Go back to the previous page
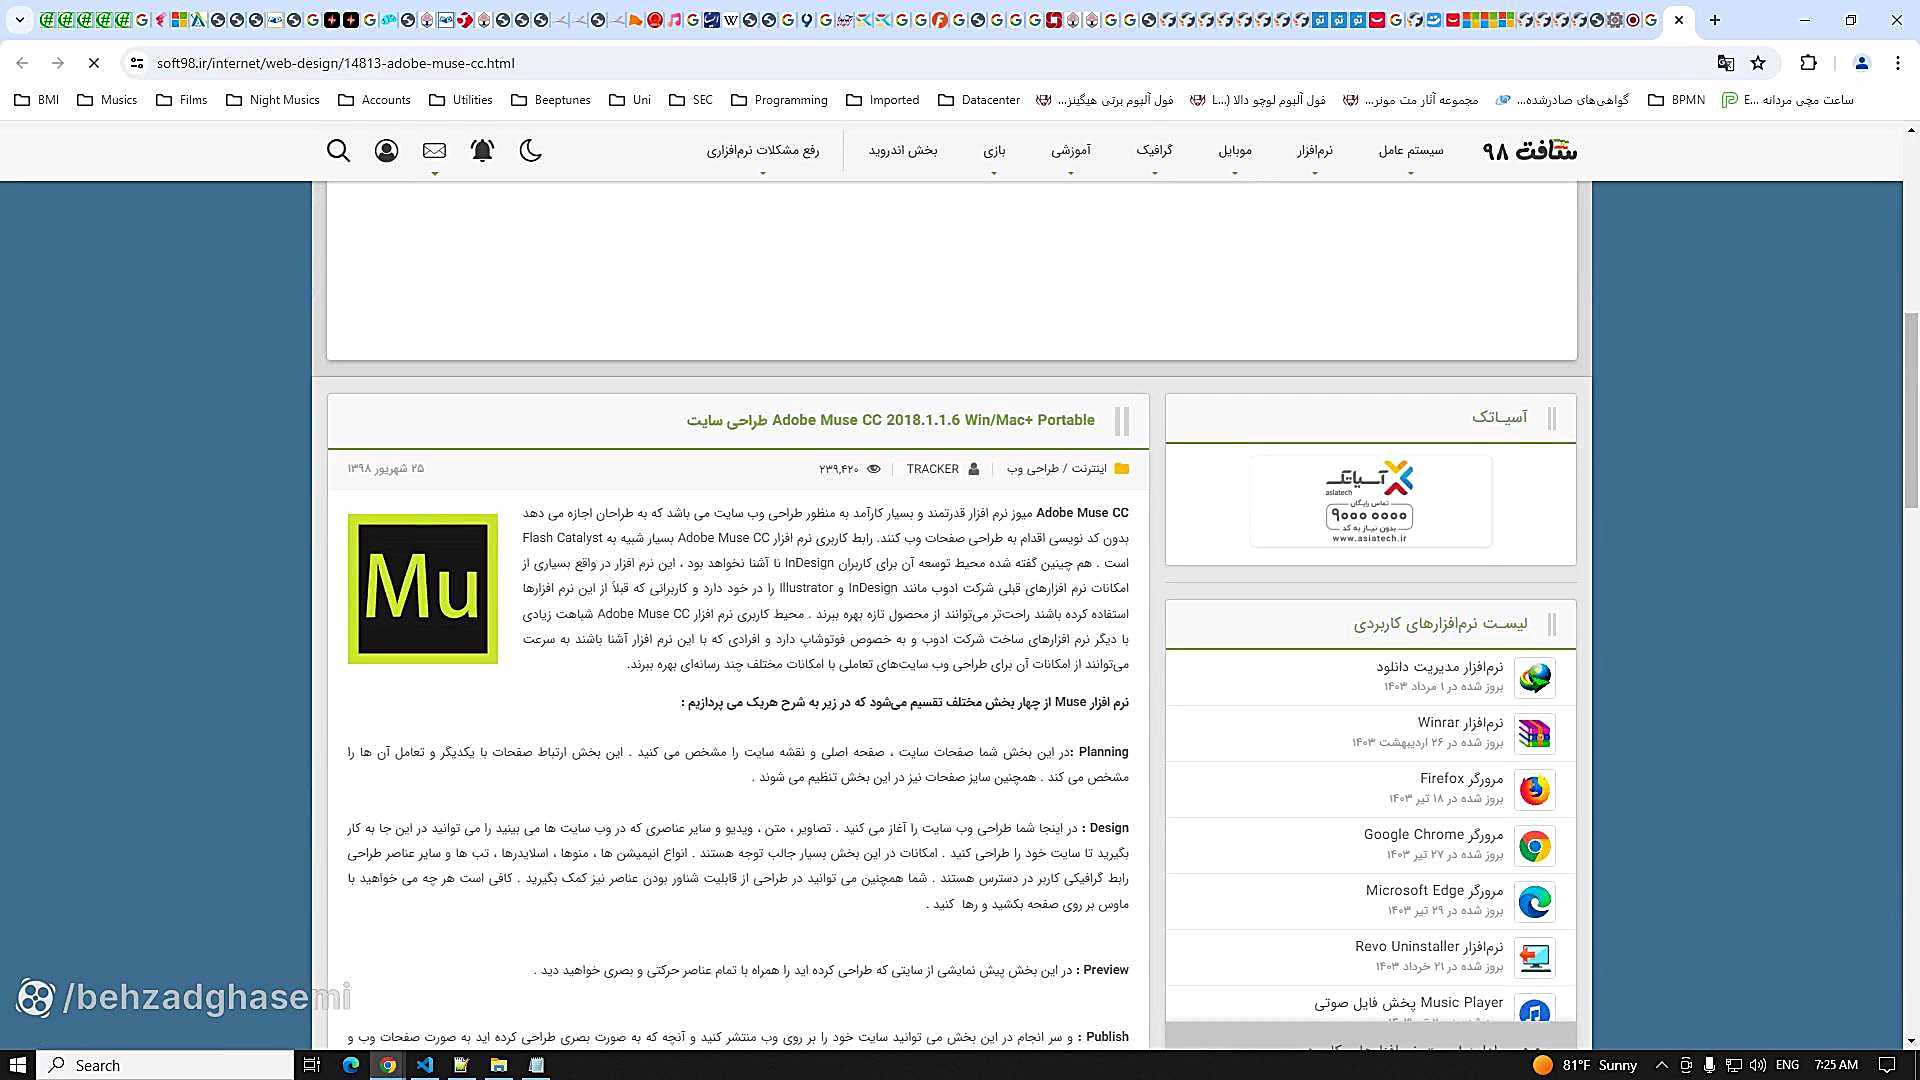The image size is (1920, 1080). pos(22,63)
